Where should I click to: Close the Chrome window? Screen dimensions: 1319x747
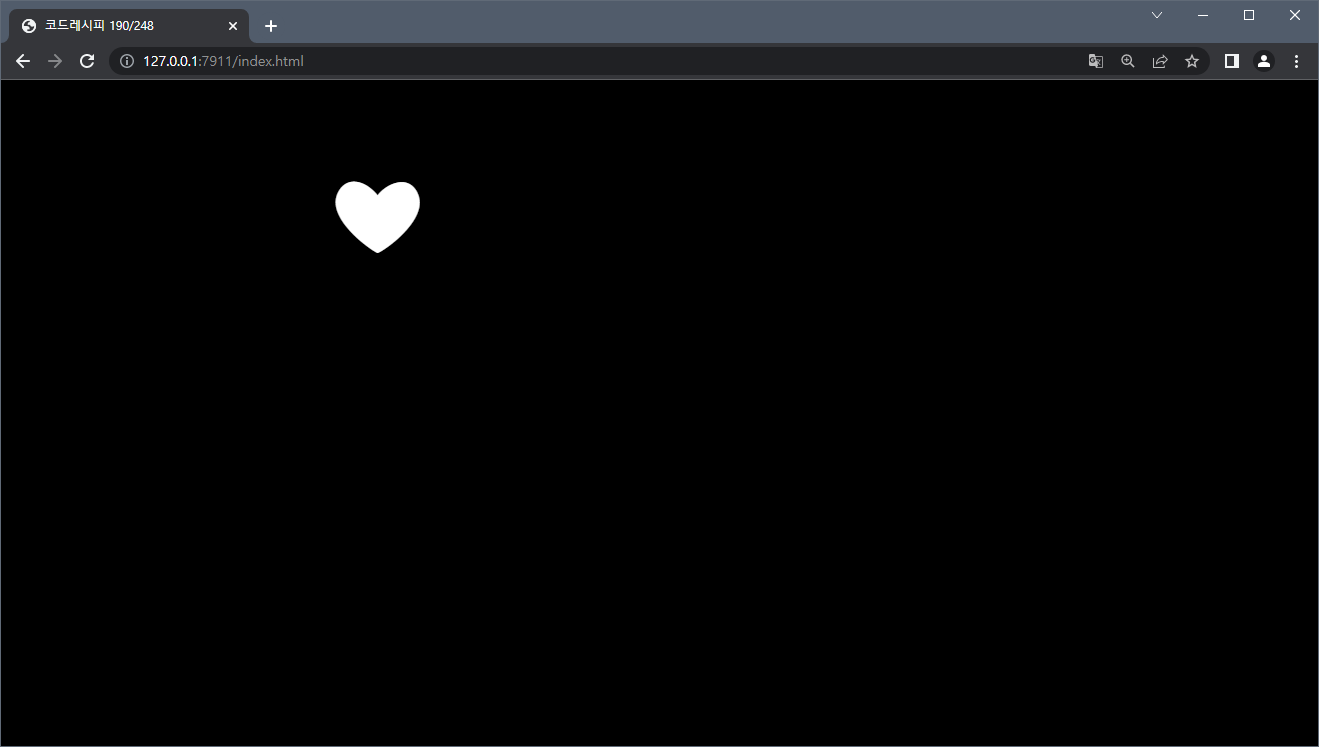[x=1295, y=15]
